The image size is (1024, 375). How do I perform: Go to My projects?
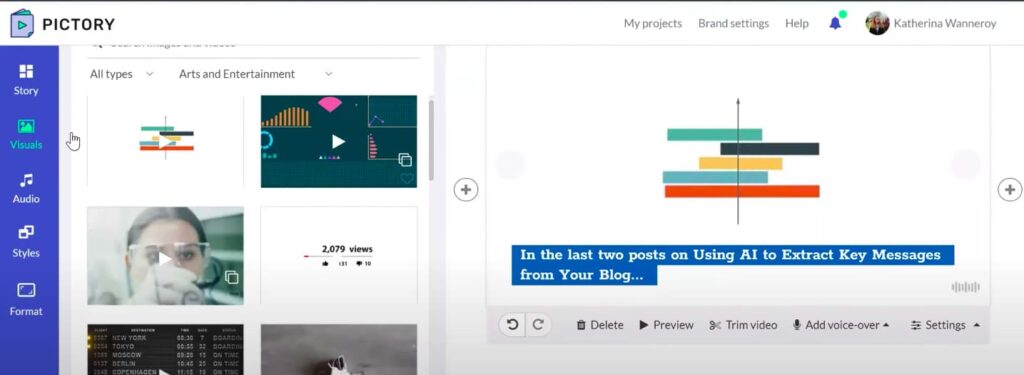(652, 24)
